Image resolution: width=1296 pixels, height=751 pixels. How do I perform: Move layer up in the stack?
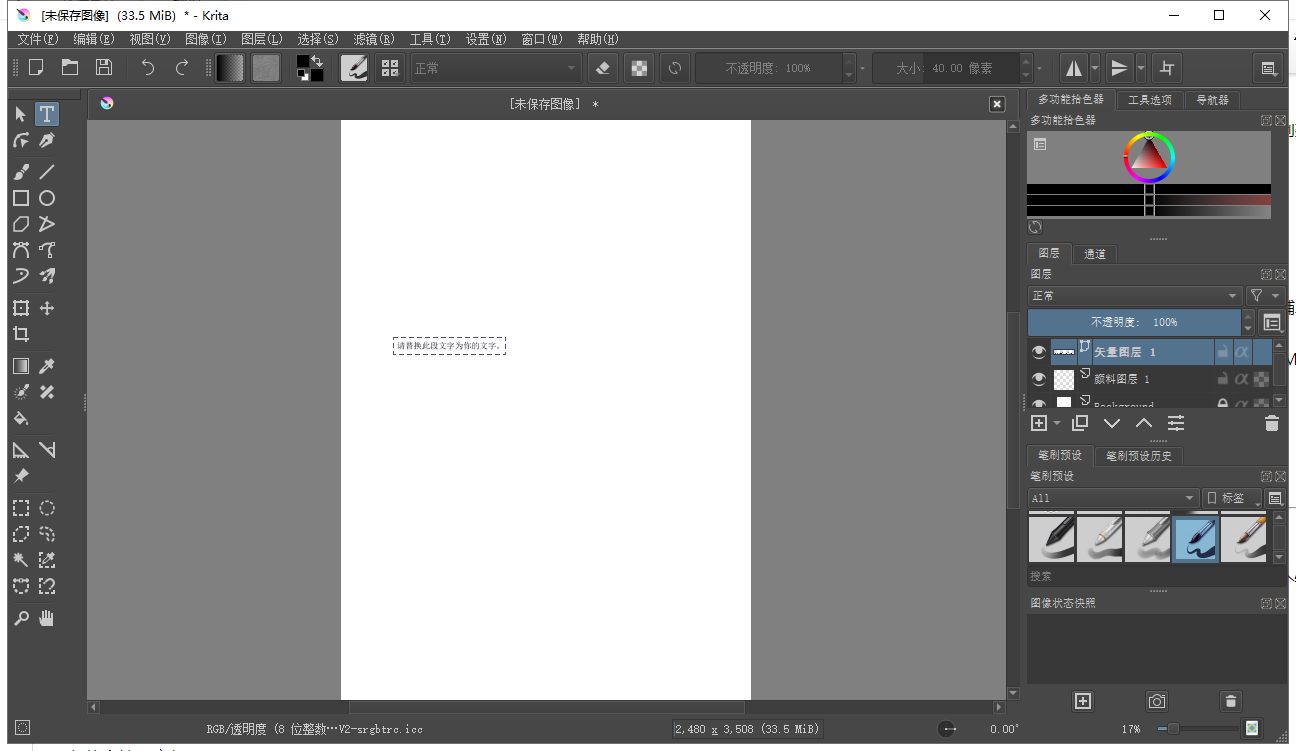point(1144,424)
